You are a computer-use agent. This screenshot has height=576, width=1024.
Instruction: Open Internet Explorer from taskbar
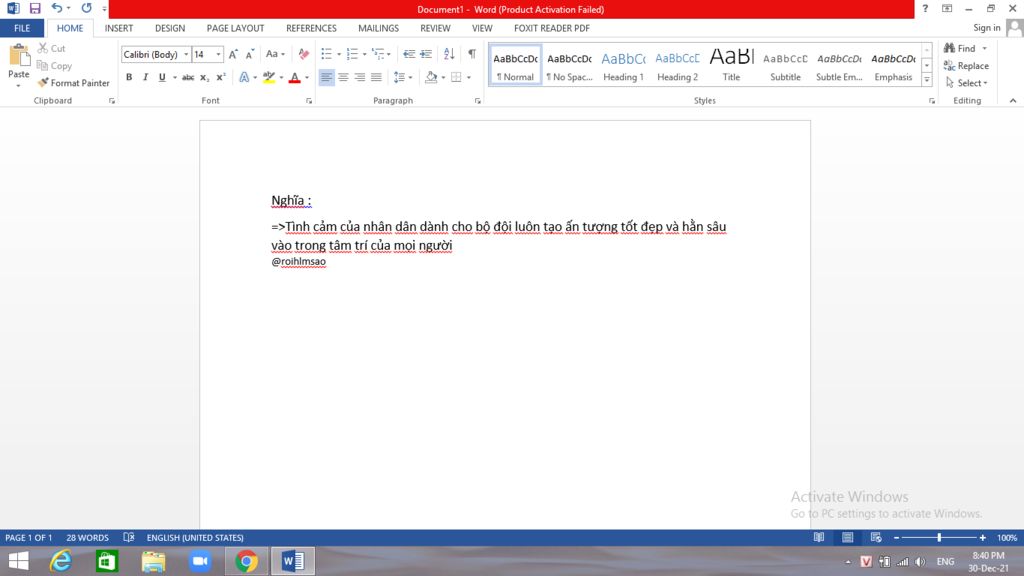61,561
